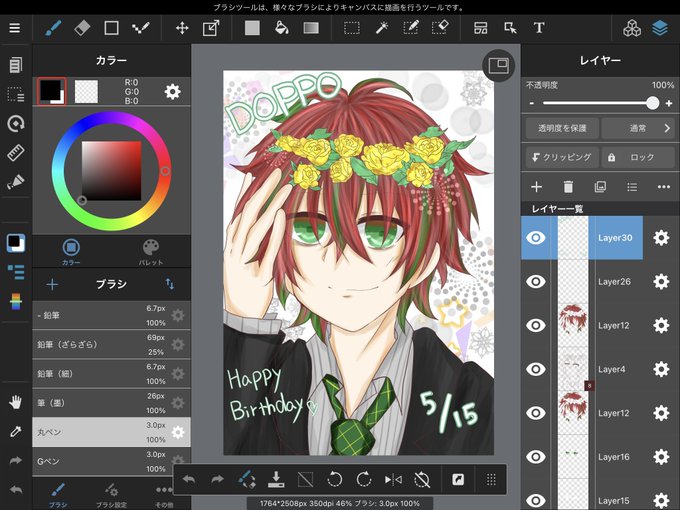Click undo arrow in bottom bar

click(189, 479)
